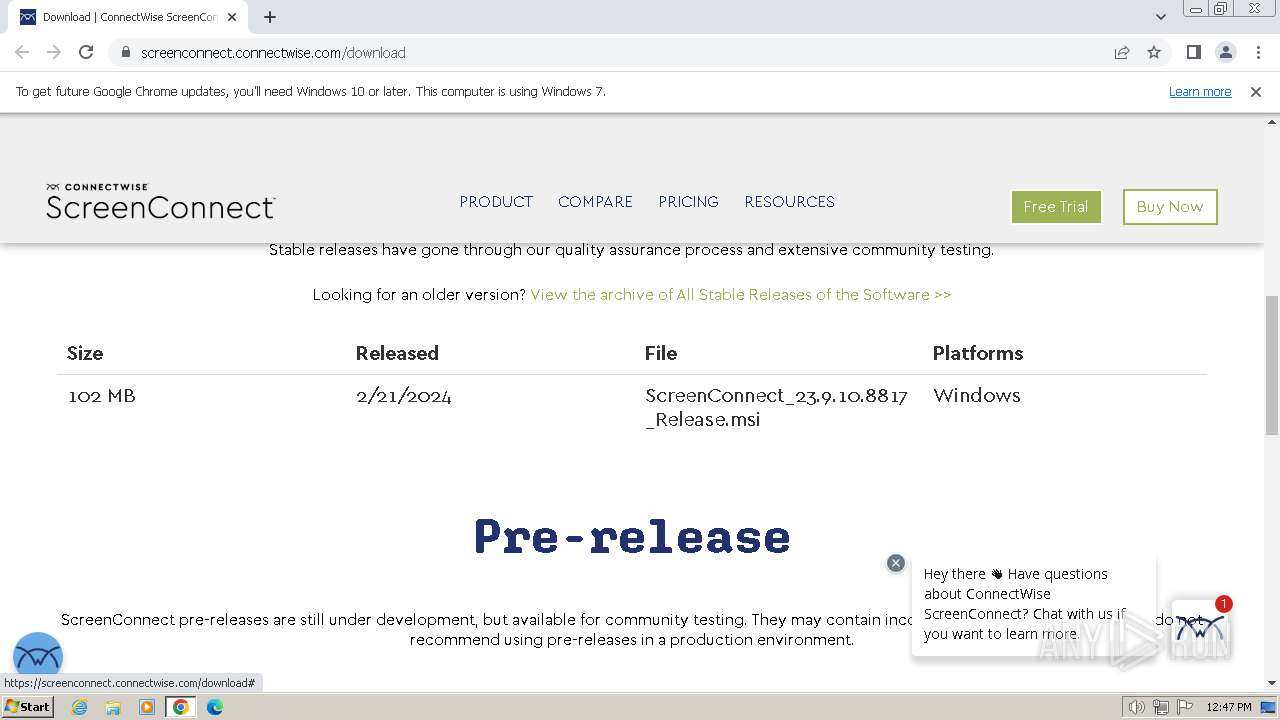Share this page using the share icon

pos(1122,53)
